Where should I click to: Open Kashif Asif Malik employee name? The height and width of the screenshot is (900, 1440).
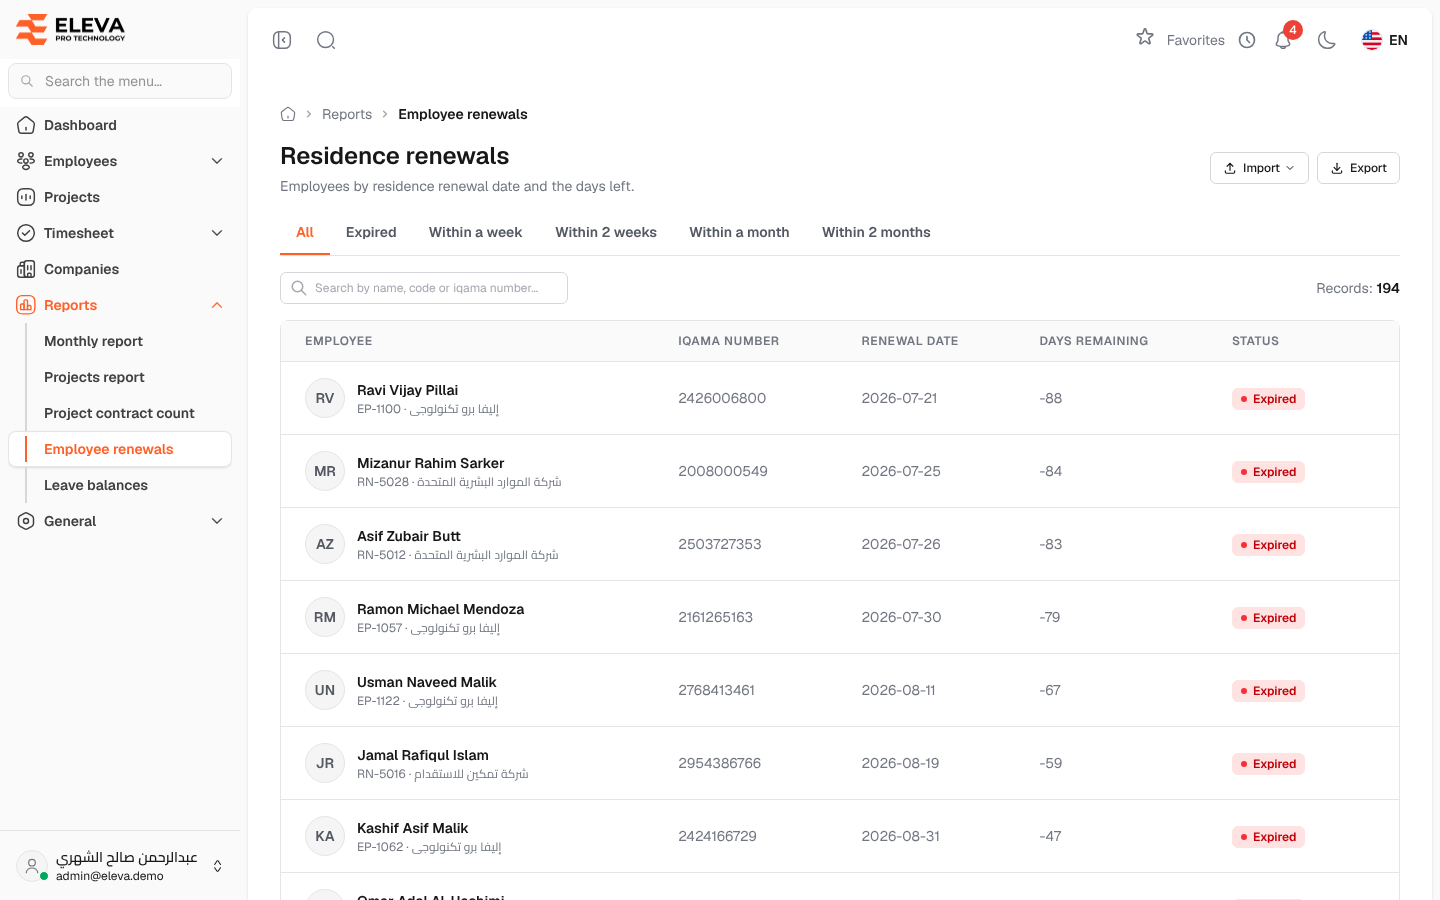coord(412,828)
